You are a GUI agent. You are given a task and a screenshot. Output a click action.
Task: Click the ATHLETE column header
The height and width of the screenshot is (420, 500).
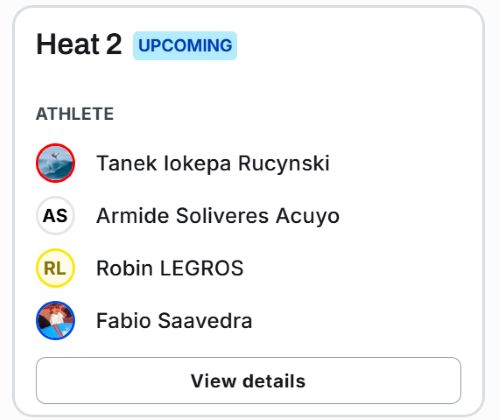(75, 114)
